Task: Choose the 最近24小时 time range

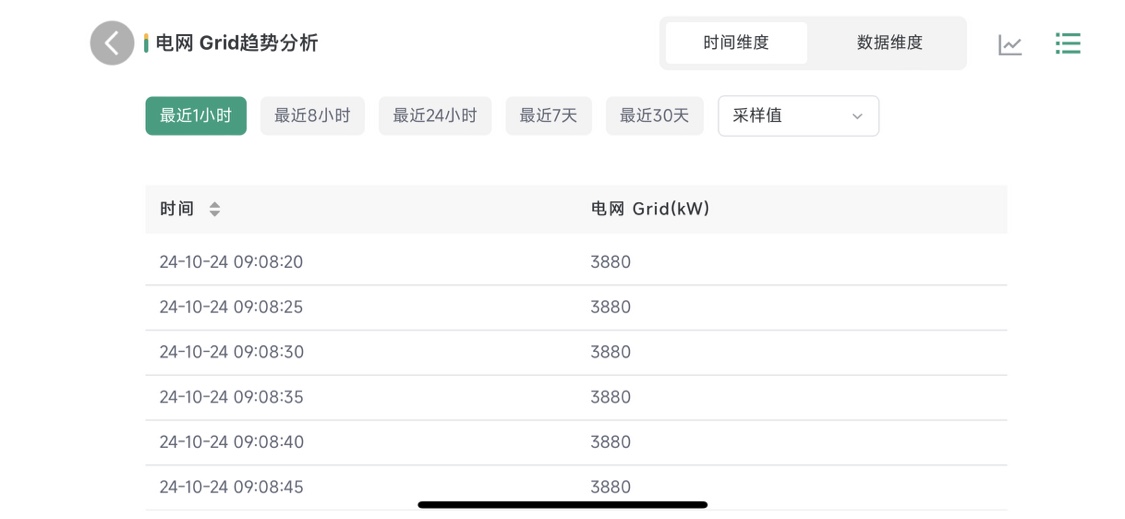Action: coord(434,116)
